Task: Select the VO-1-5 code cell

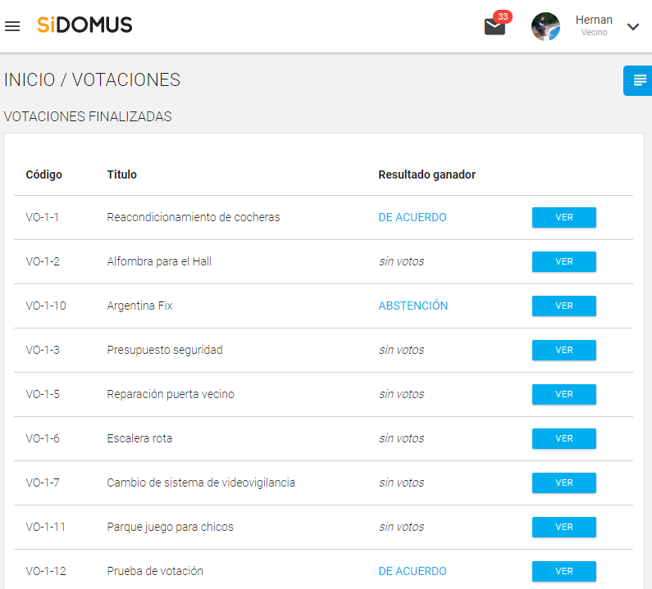Action: 42,394
